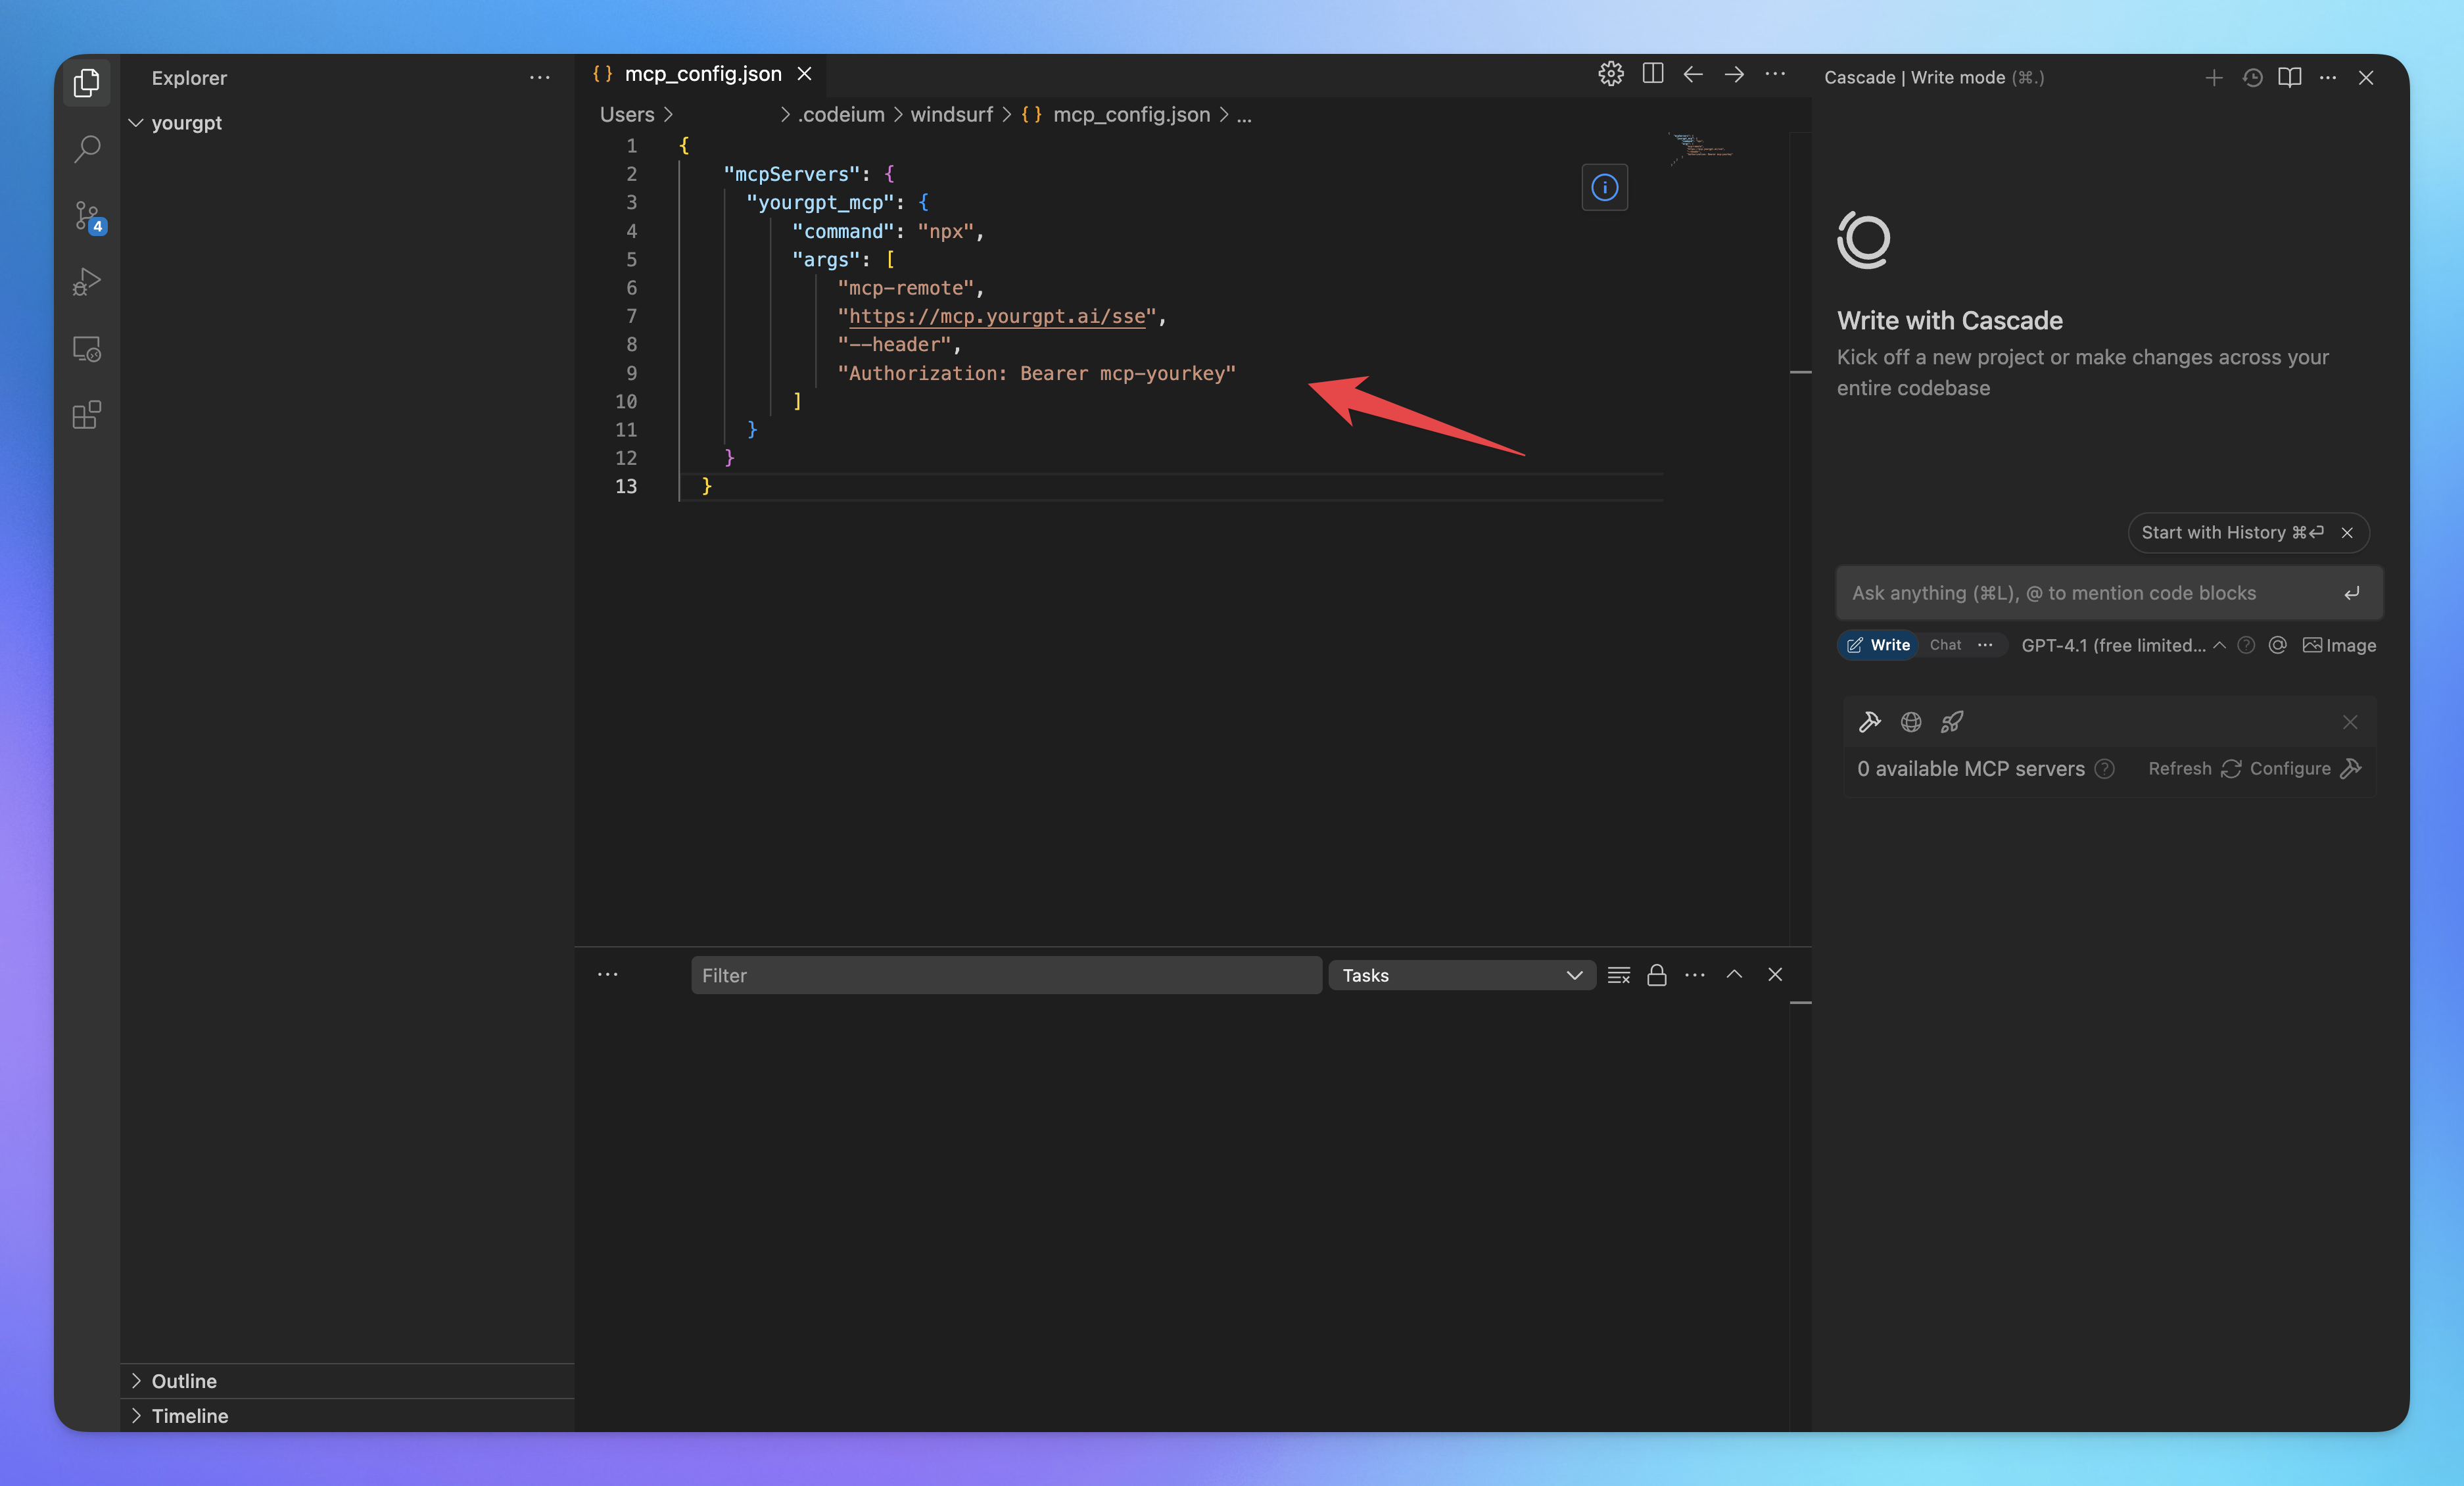Open Cascade conversation history icon
The height and width of the screenshot is (1486, 2464).
2252,78
